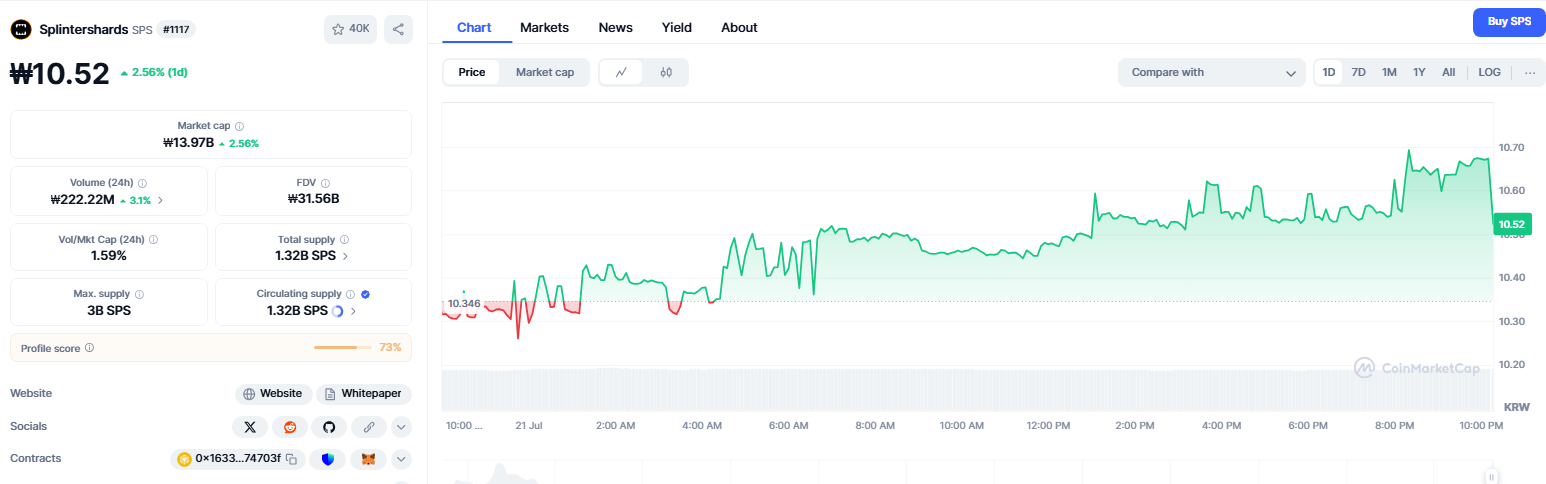Open the Chart tab
The image size is (1546, 484).
coord(474,27)
